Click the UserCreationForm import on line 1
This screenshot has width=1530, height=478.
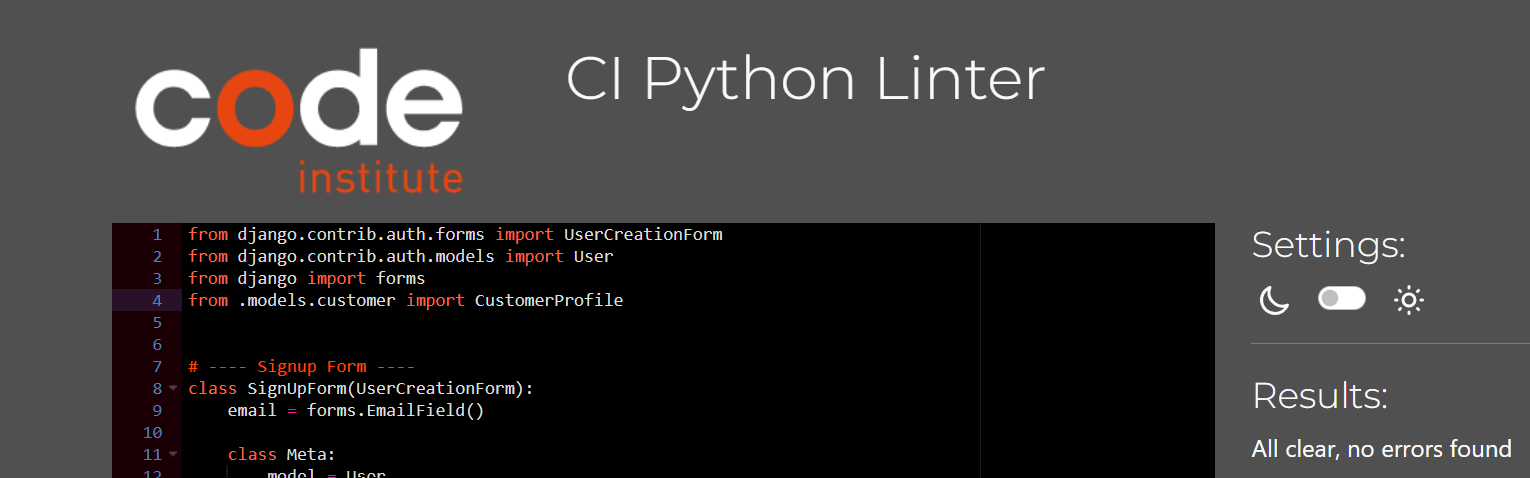(x=643, y=234)
